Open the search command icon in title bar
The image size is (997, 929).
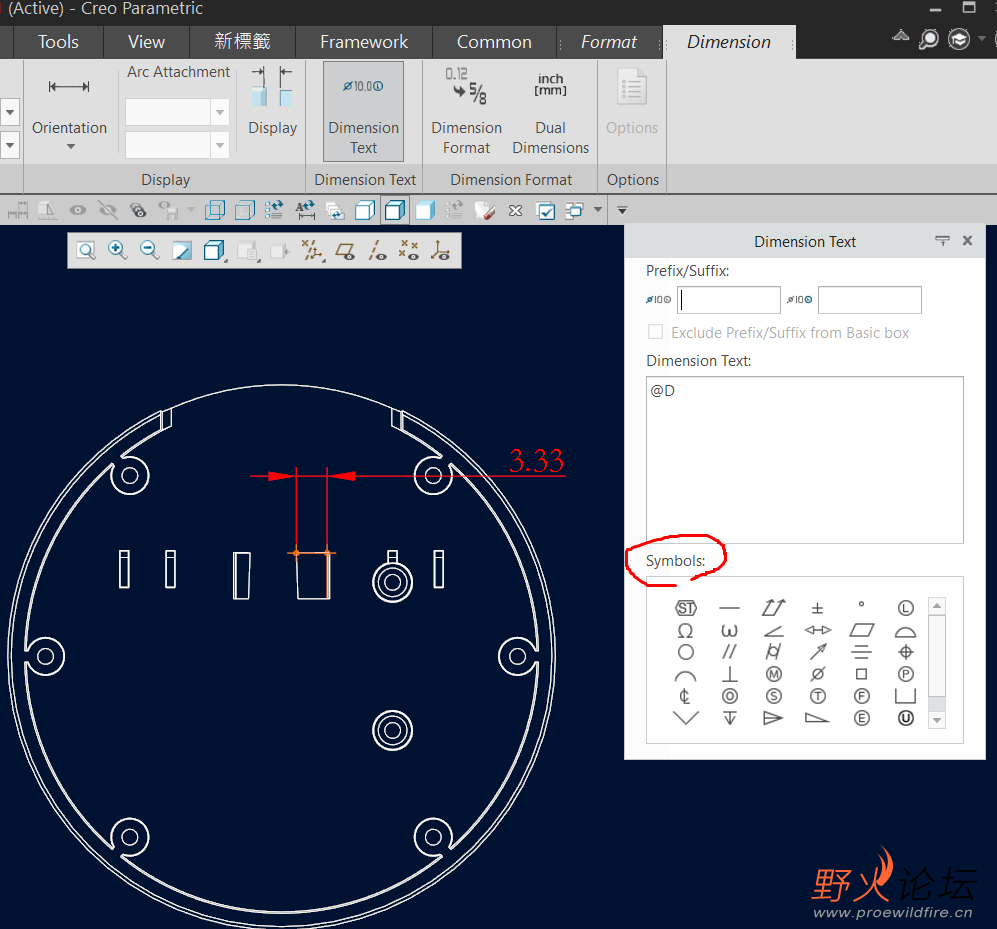tap(928, 39)
